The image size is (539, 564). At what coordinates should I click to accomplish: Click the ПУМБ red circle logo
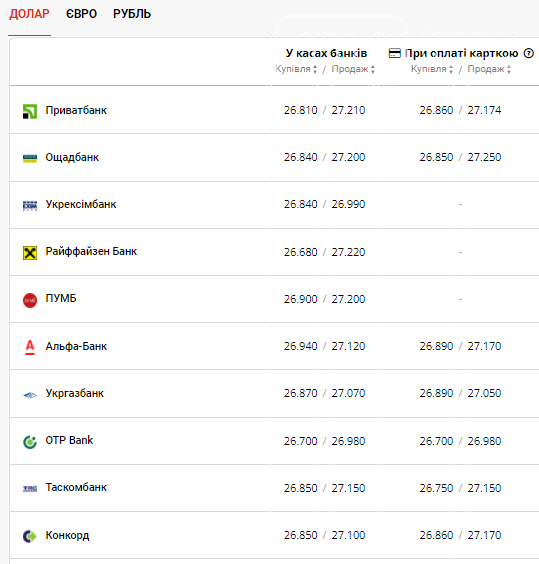coord(30,300)
